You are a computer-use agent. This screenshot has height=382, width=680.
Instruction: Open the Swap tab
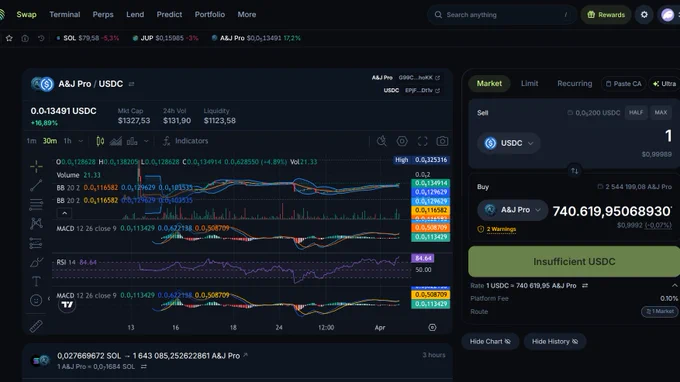[x=26, y=15]
